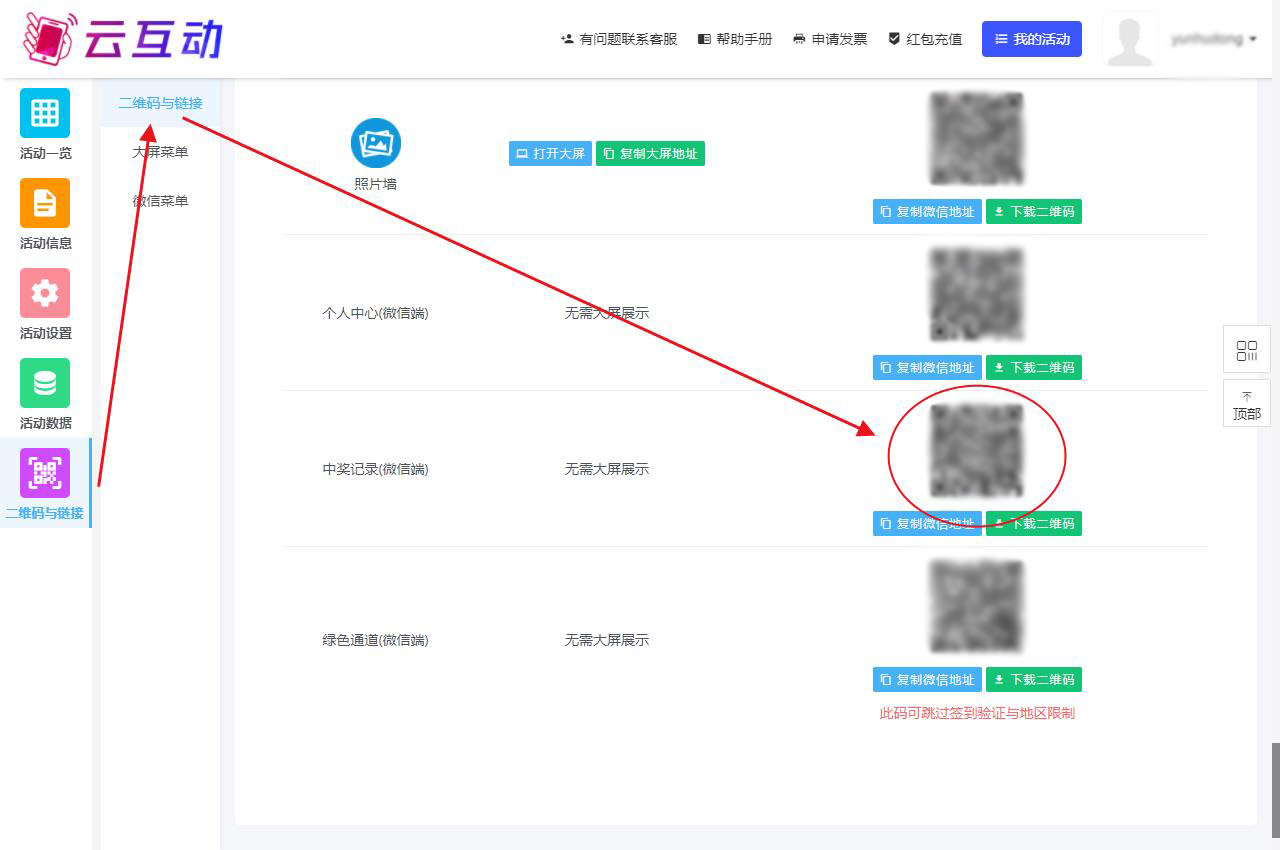The image size is (1280, 850).
Task: Click the 照片墙 photo wall icon
Action: click(376, 143)
